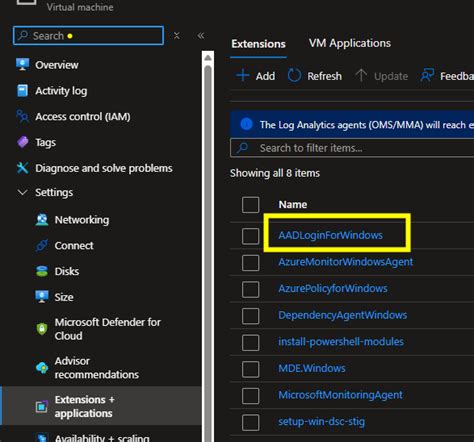
Task: Toggle the select-all checkbox beside Name
Action: tap(251, 204)
